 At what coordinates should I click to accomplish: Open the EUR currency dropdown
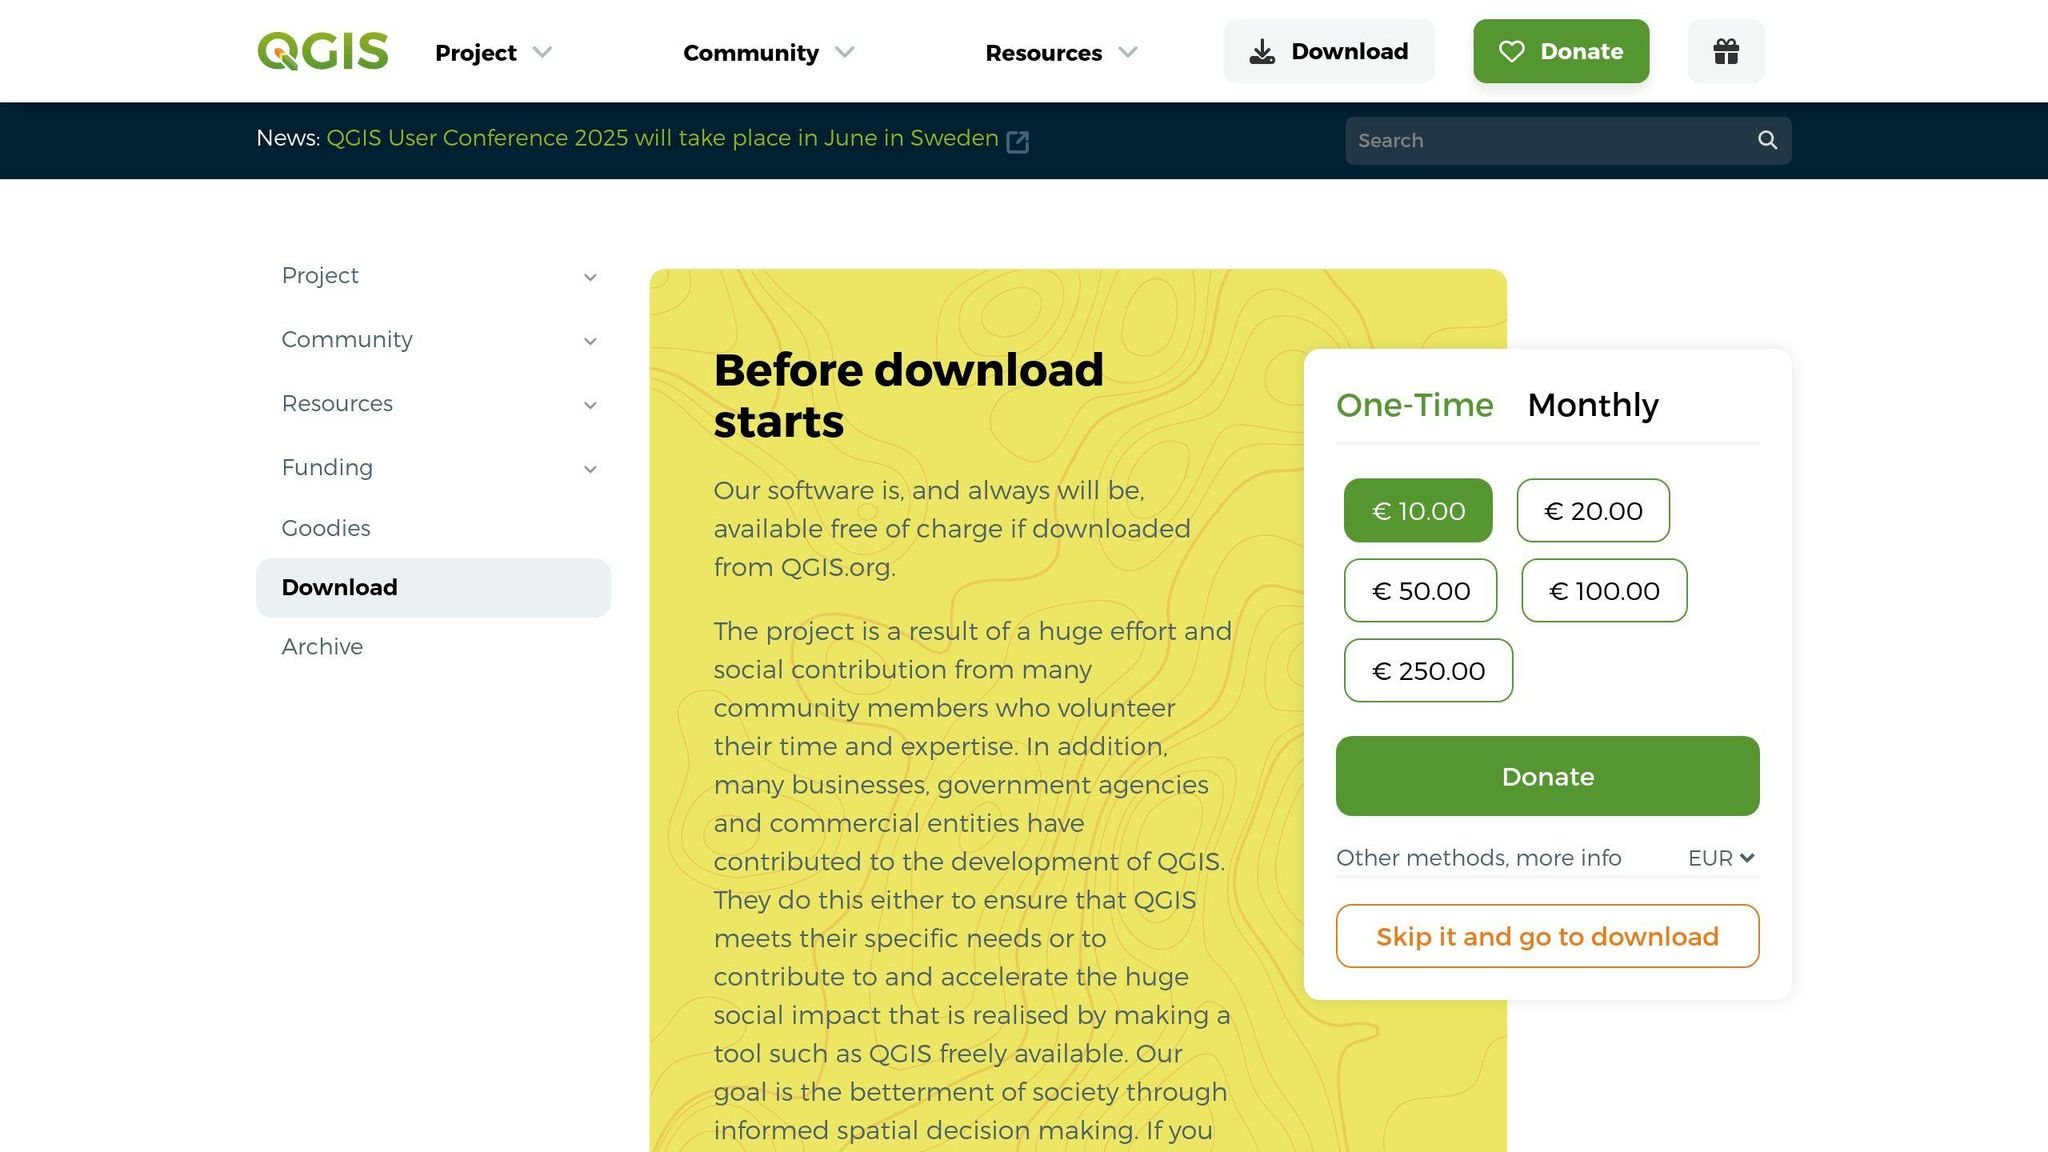[x=1721, y=858]
